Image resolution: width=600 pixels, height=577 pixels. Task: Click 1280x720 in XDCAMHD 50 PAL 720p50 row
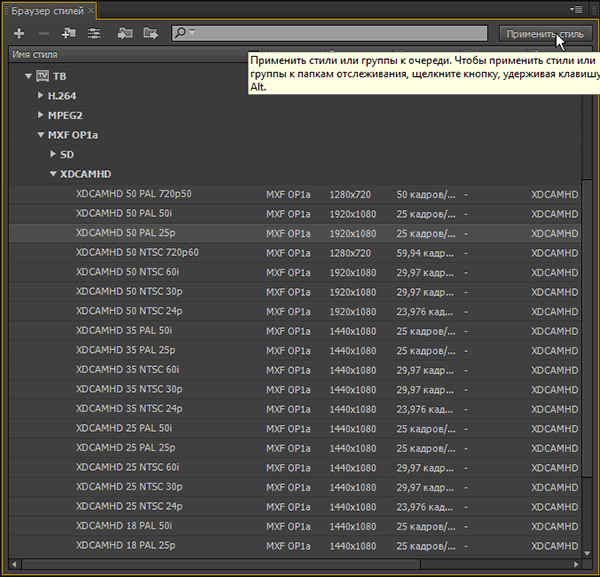click(350, 195)
